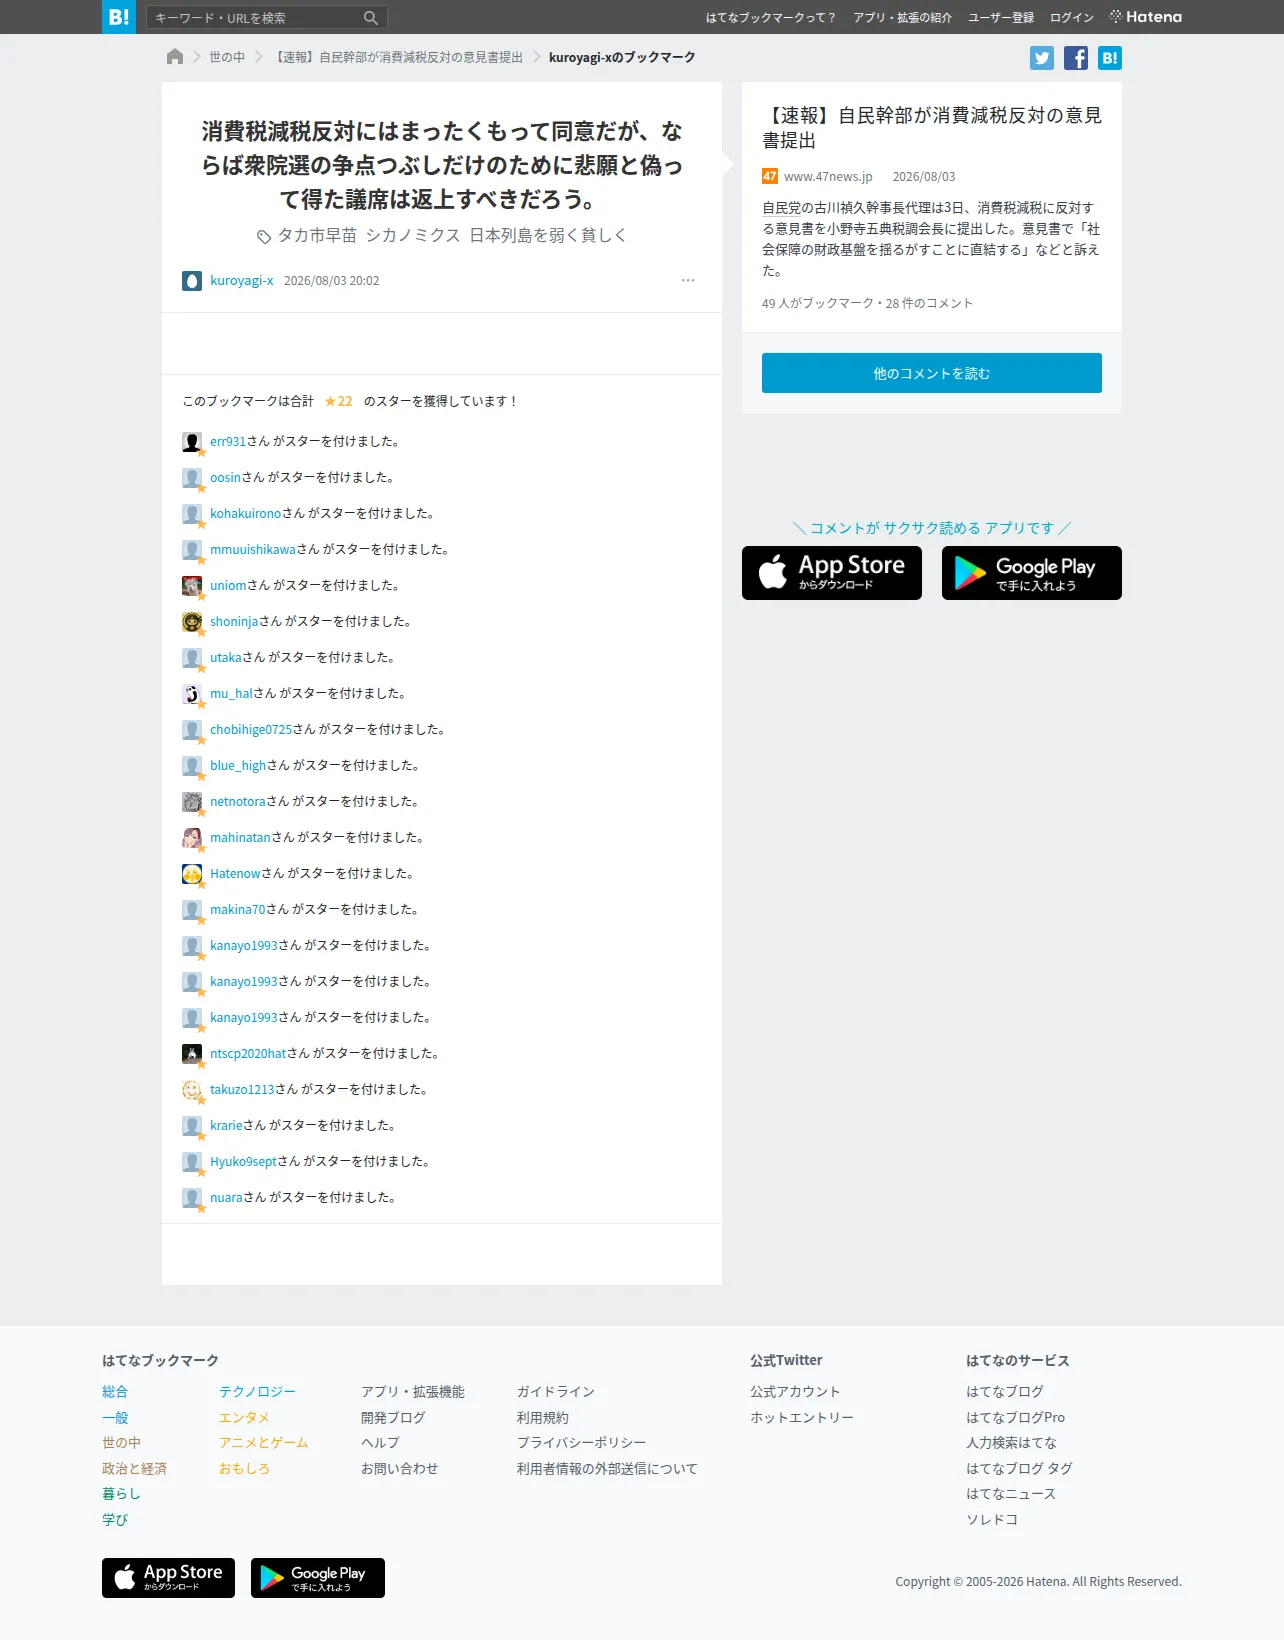Screen dimensions: 1284x1640
Task: Click kuroyagi-x's avatar icon
Action: pos(192,281)
